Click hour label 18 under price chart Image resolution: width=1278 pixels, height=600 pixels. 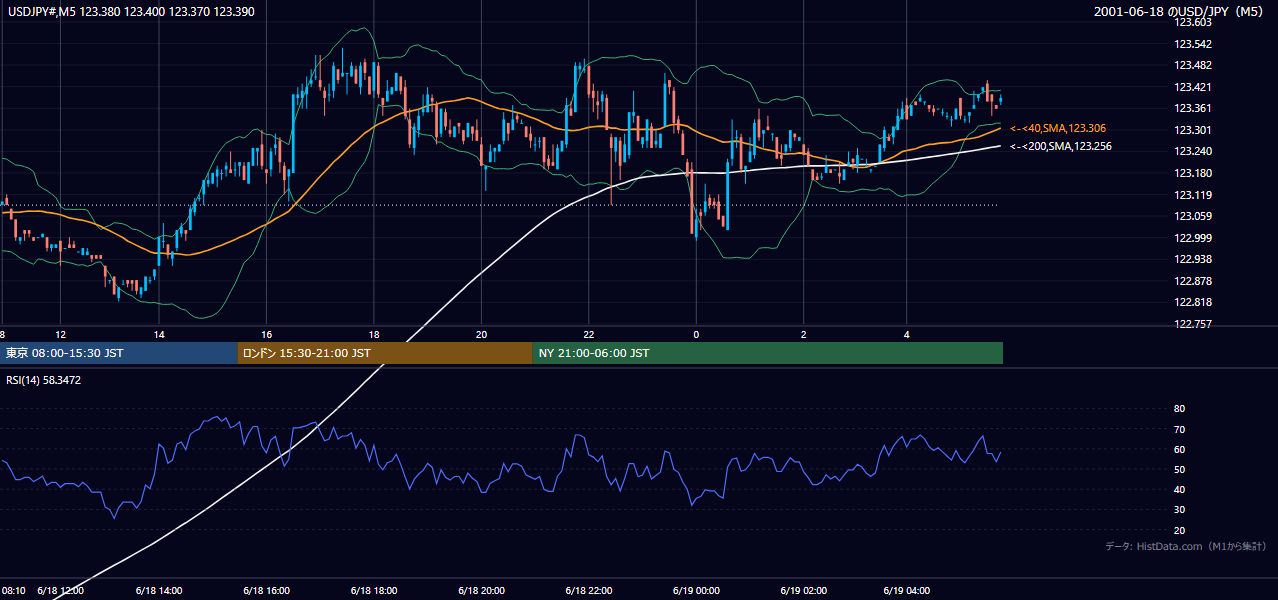(374, 334)
